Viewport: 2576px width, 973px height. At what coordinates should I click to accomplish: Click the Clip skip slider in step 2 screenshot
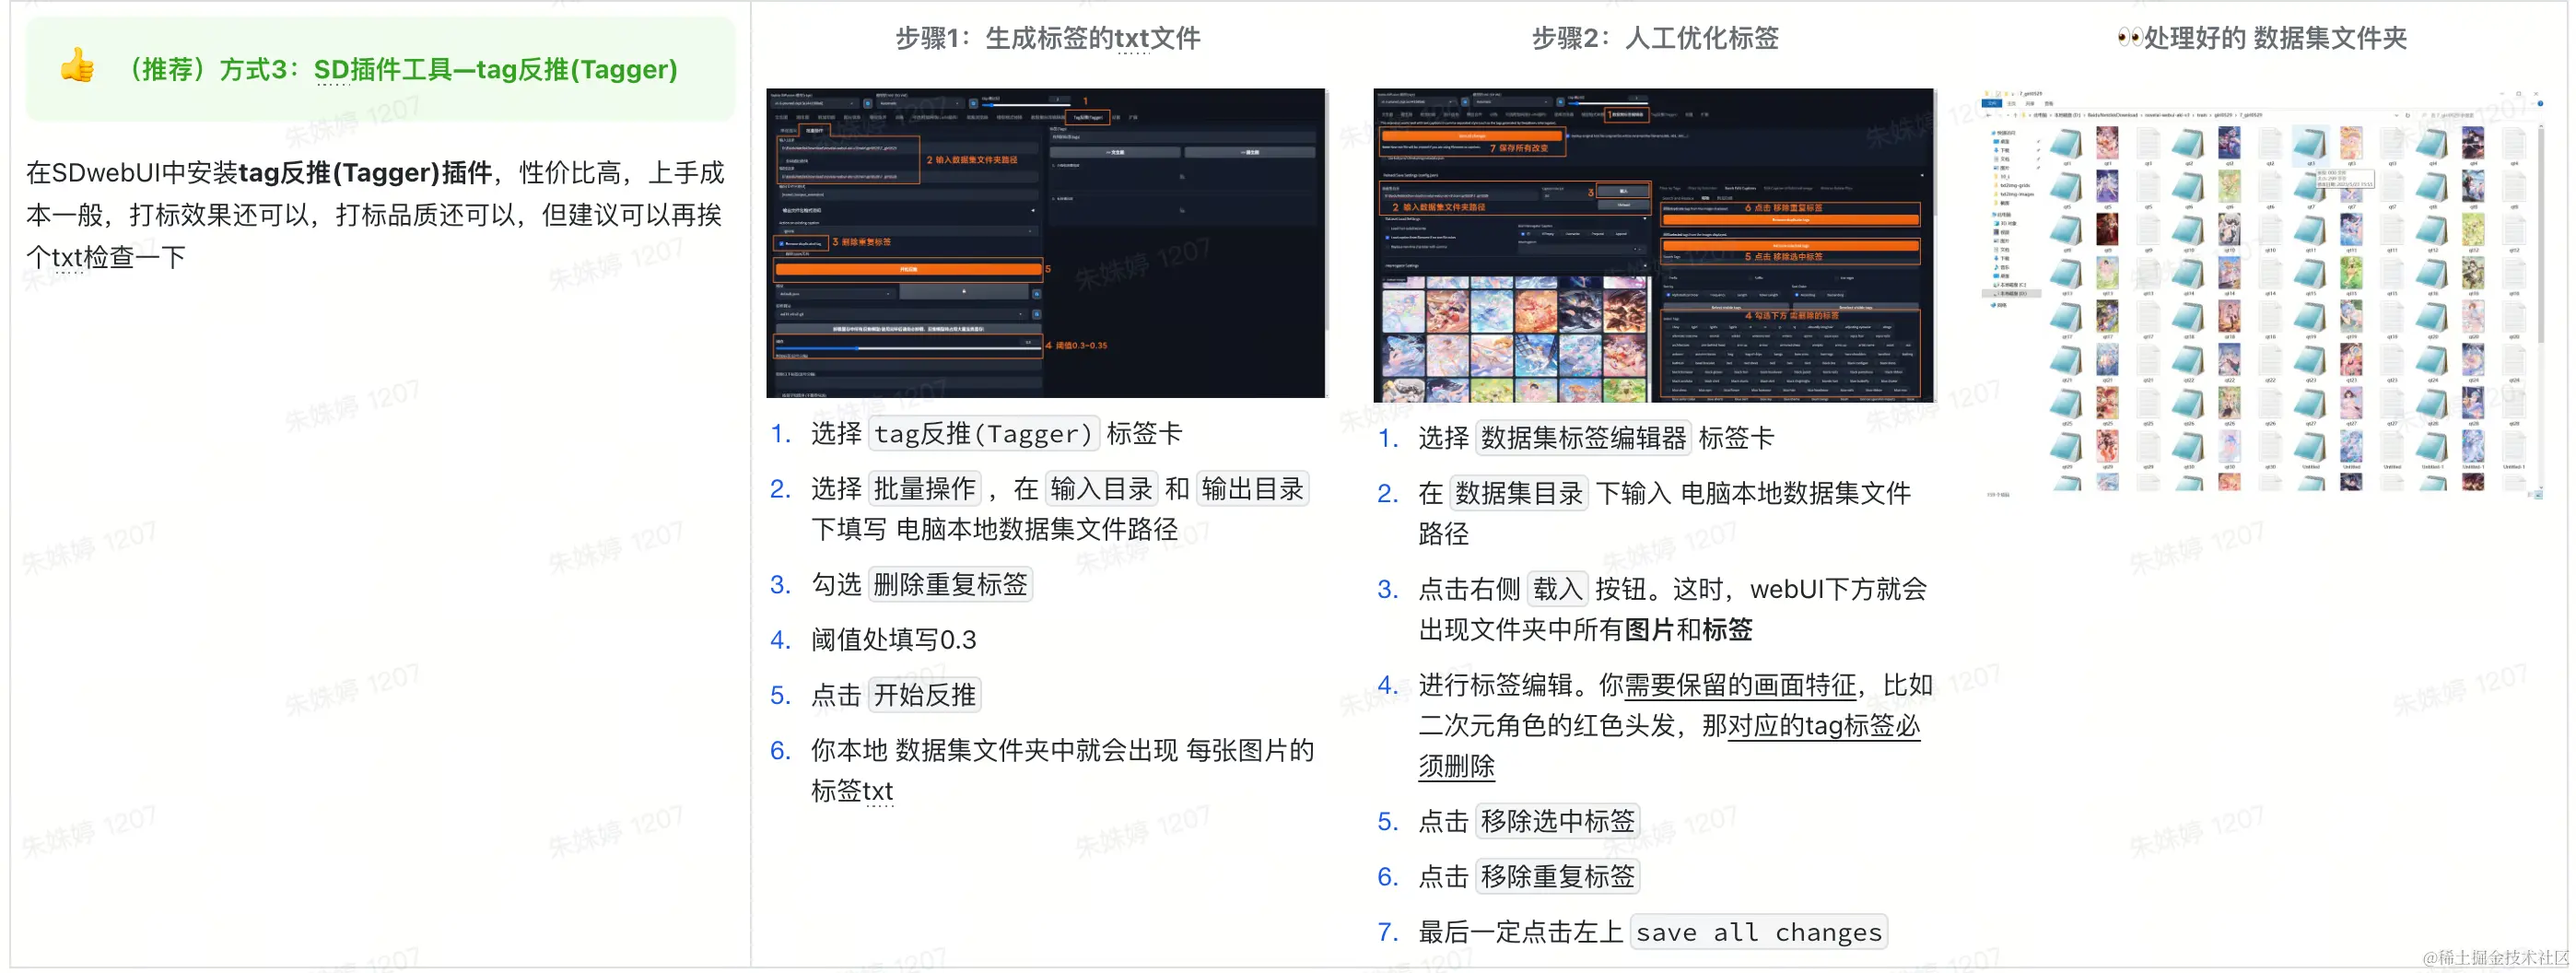pos(1608,104)
